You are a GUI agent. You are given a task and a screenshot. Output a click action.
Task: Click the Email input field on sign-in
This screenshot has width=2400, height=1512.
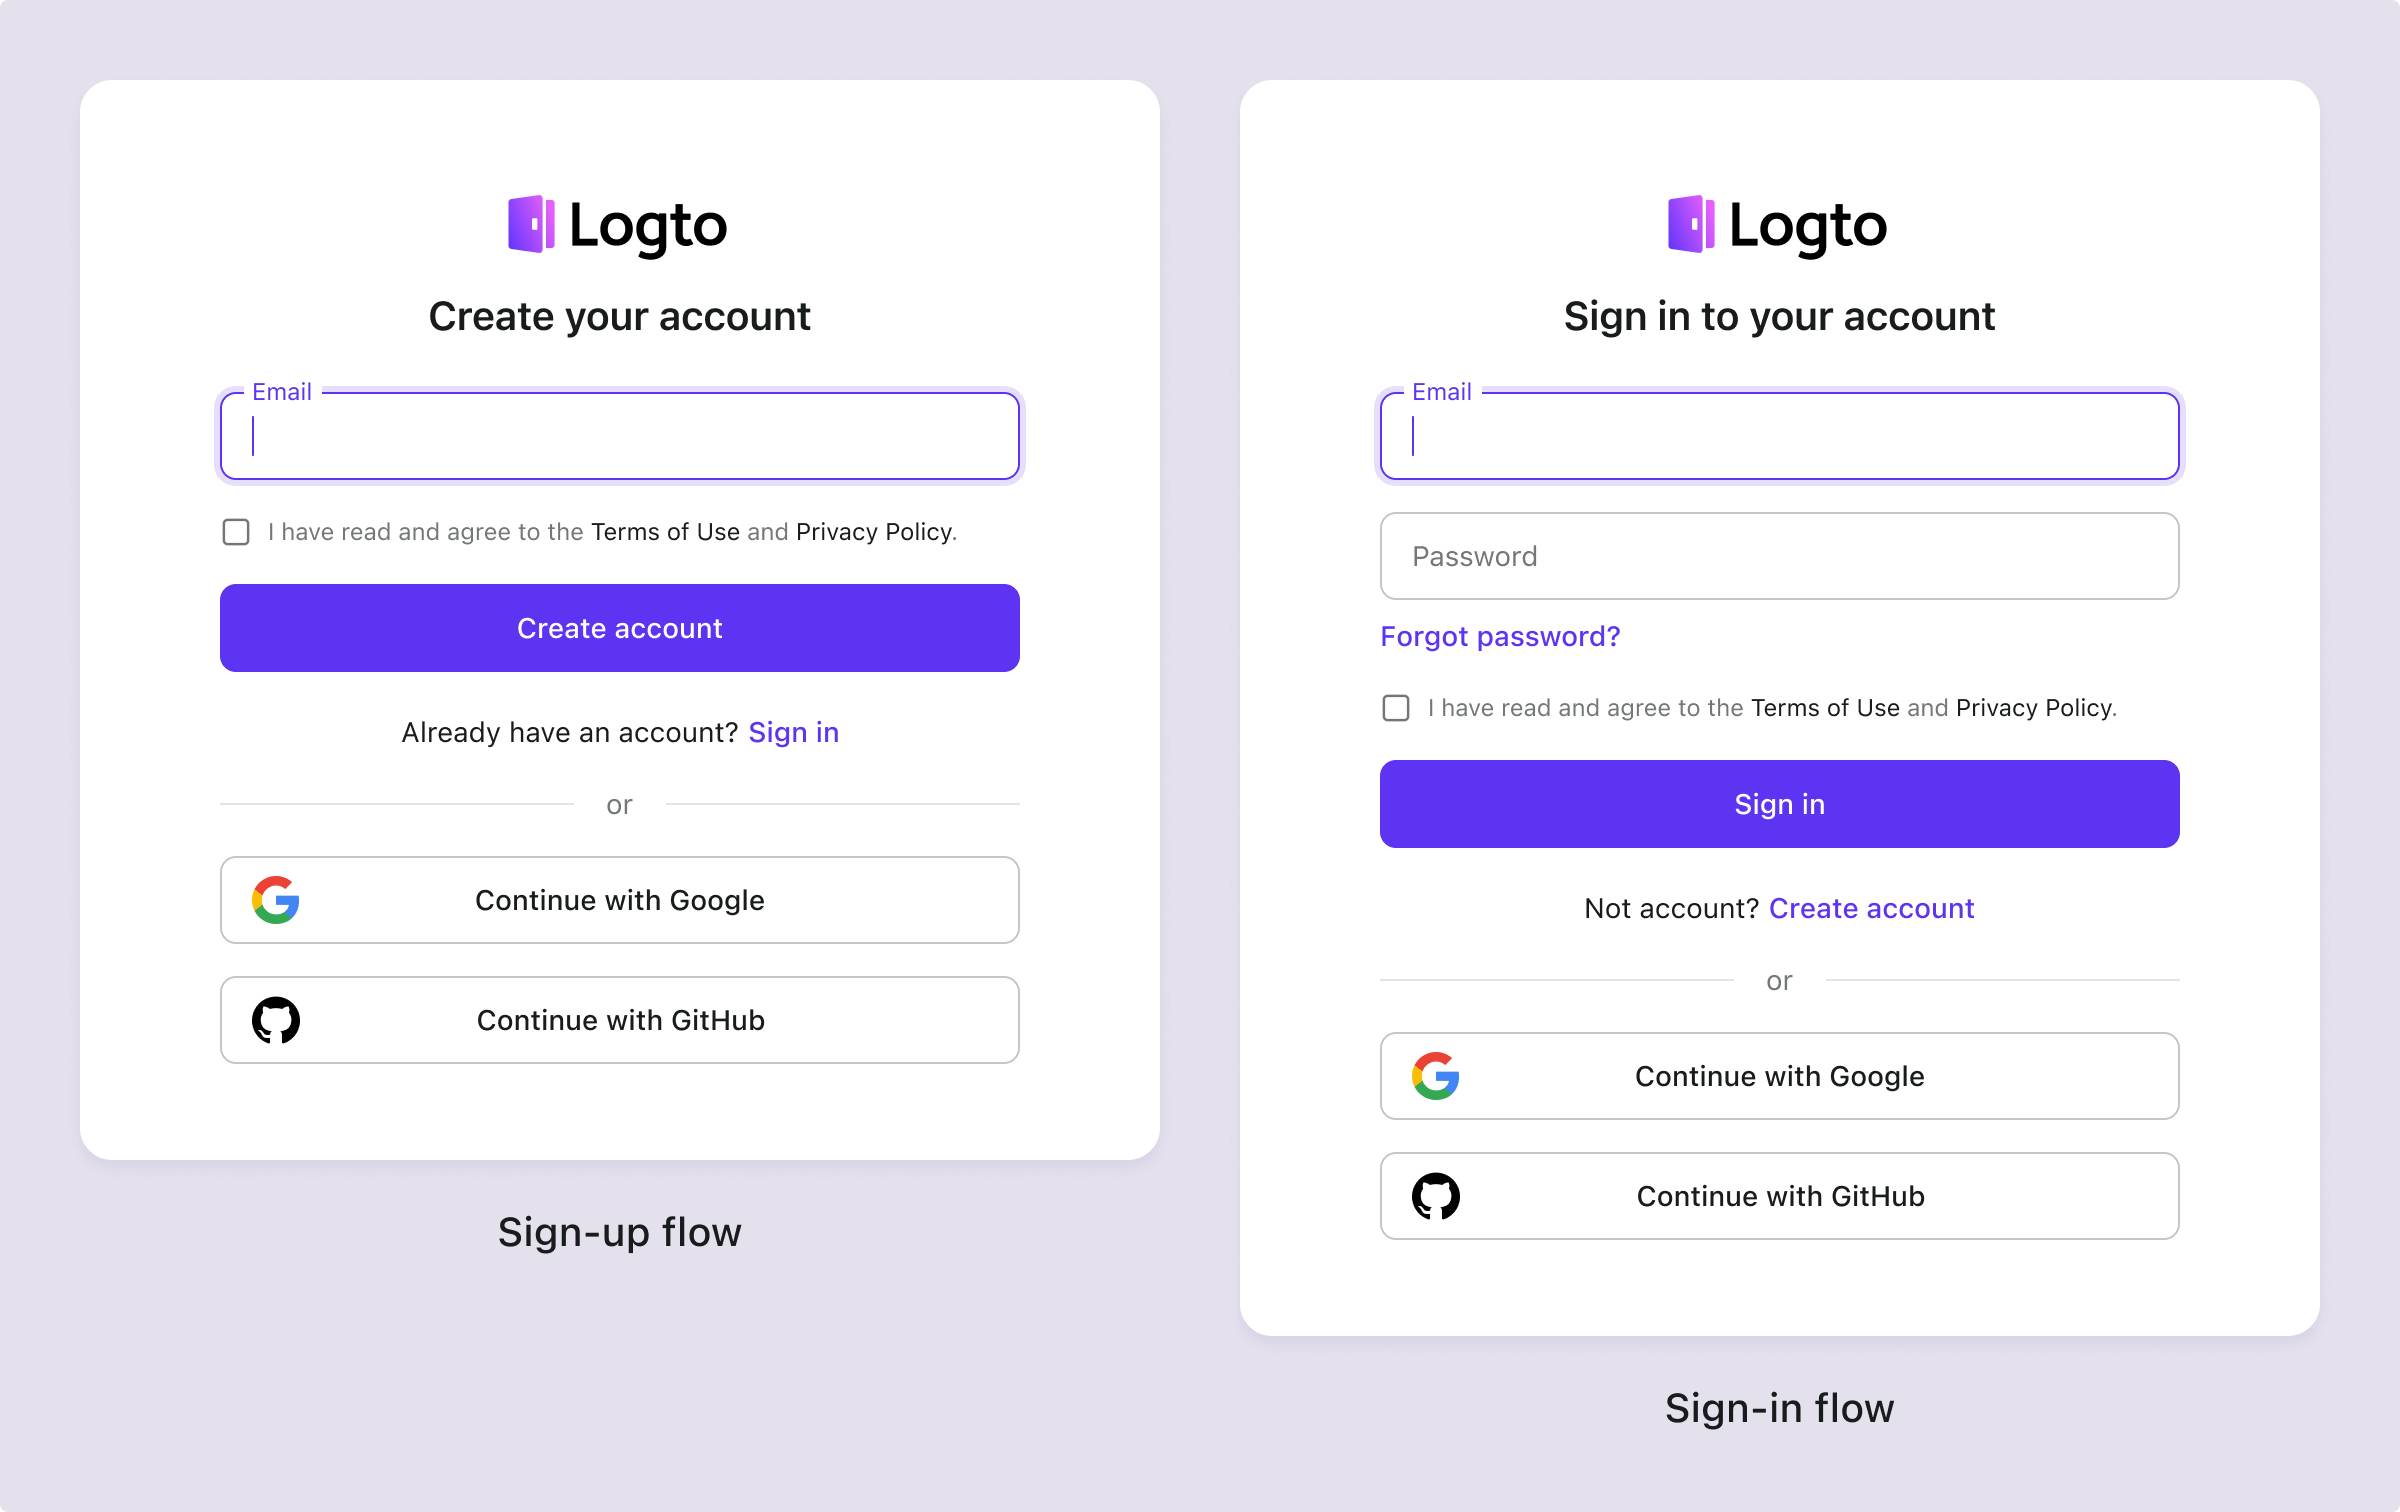(x=1778, y=435)
